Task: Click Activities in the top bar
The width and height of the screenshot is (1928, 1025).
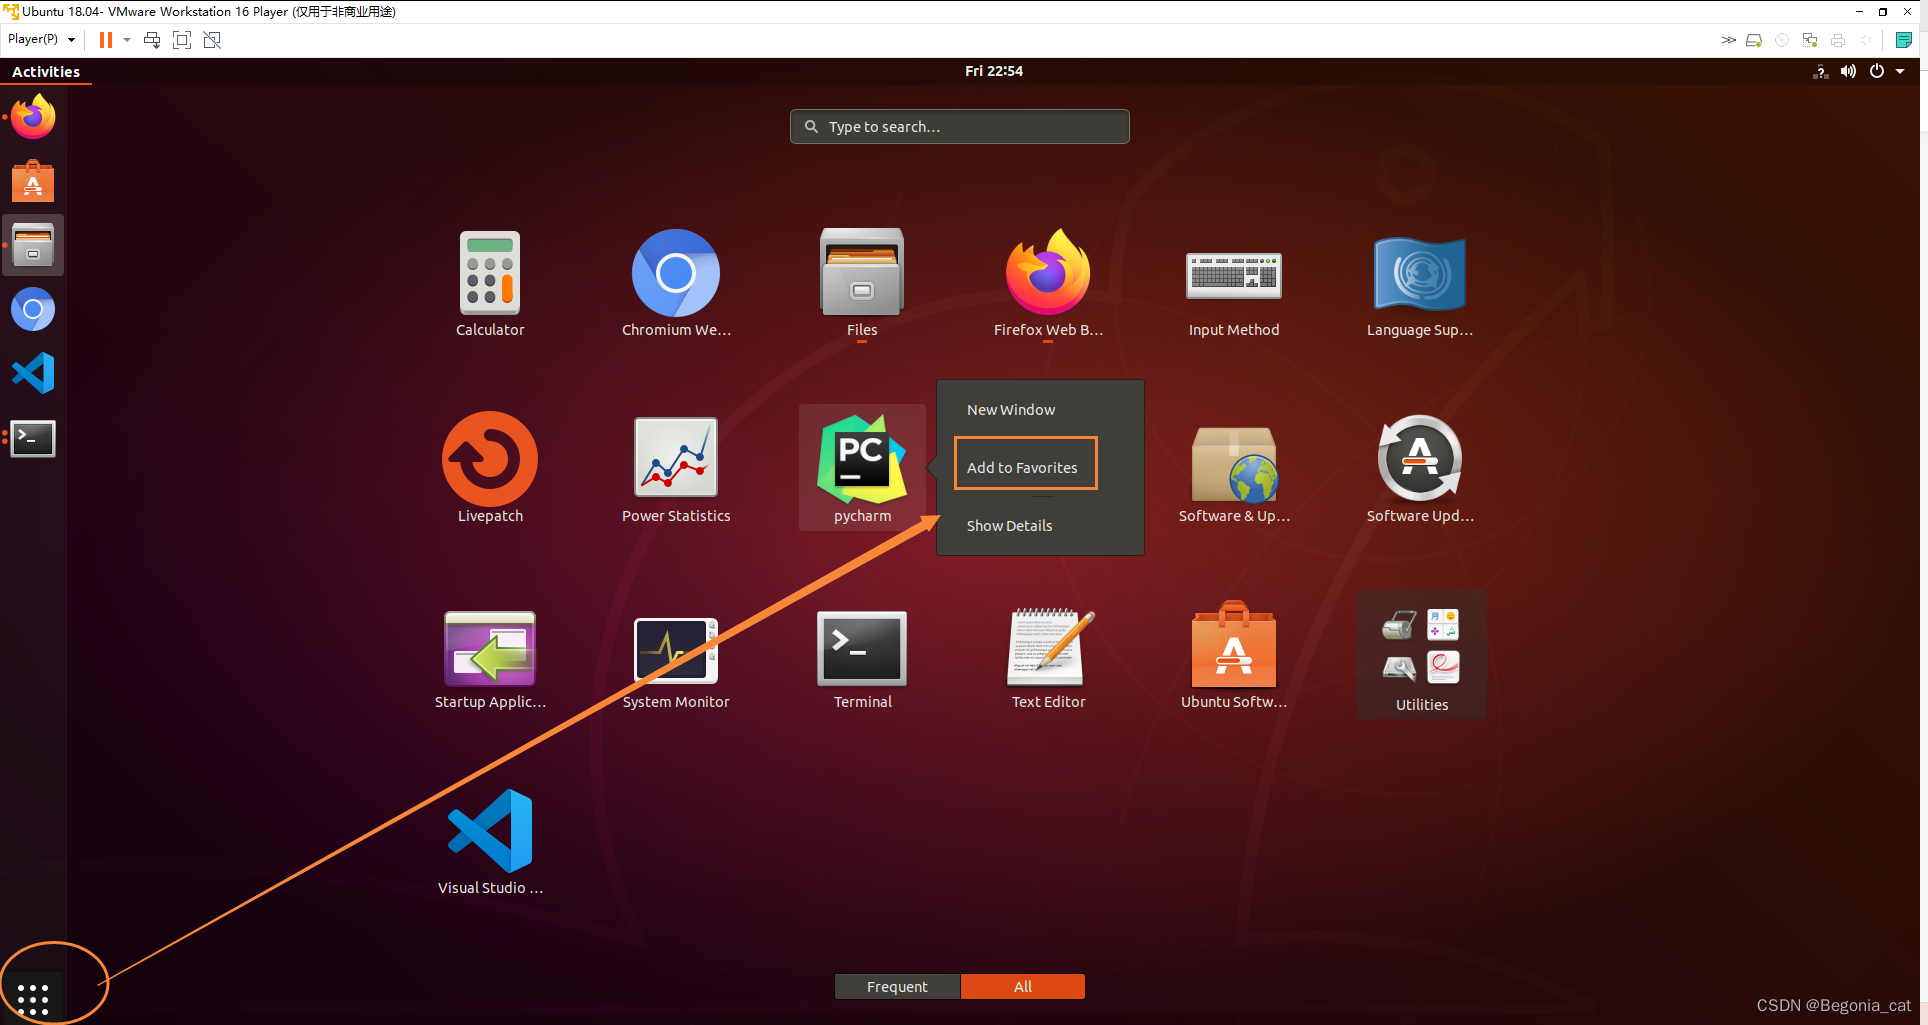Action: [x=46, y=71]
